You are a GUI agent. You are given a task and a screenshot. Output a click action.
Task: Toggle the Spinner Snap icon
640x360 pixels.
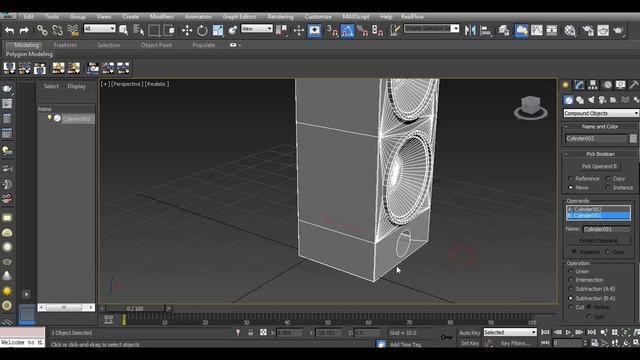click(378, 30)
